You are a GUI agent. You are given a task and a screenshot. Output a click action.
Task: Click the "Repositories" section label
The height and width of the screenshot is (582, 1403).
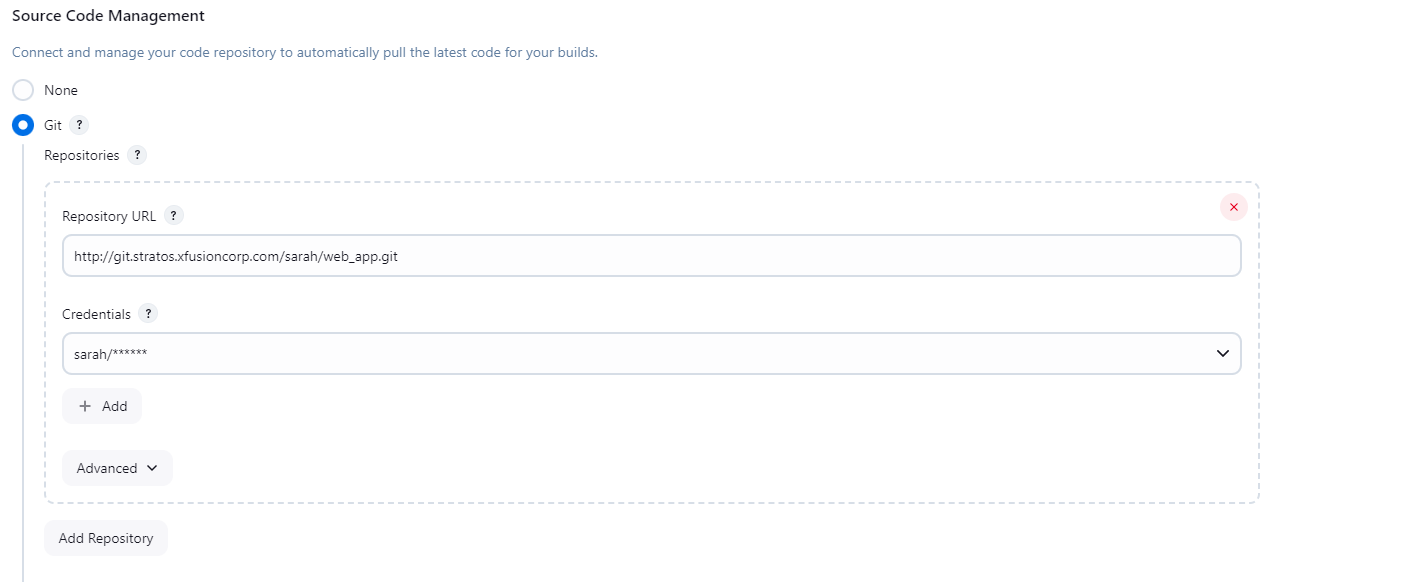(x=82, y=155)
